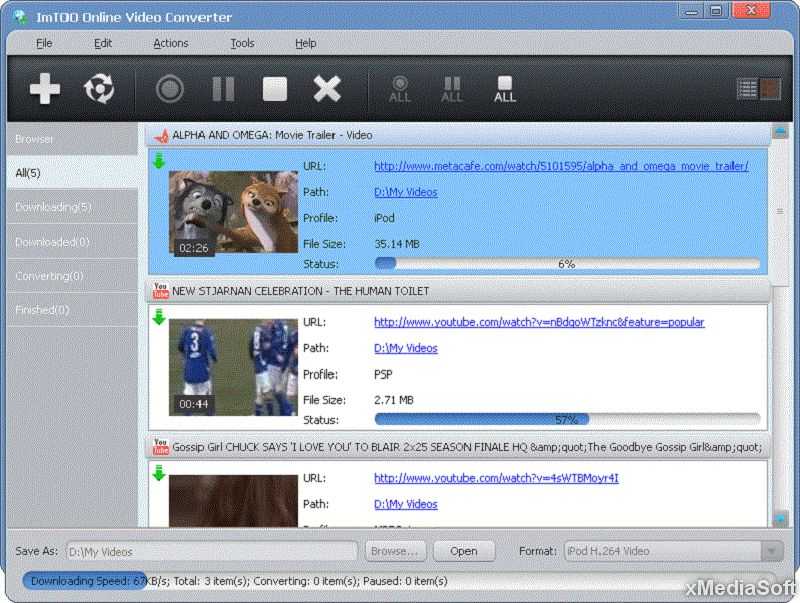Image resolution: width=800 pixels, height=603 pixels.
Task: Click the Stjarnan Celebration video thumbnail
Action: [233, 367]
